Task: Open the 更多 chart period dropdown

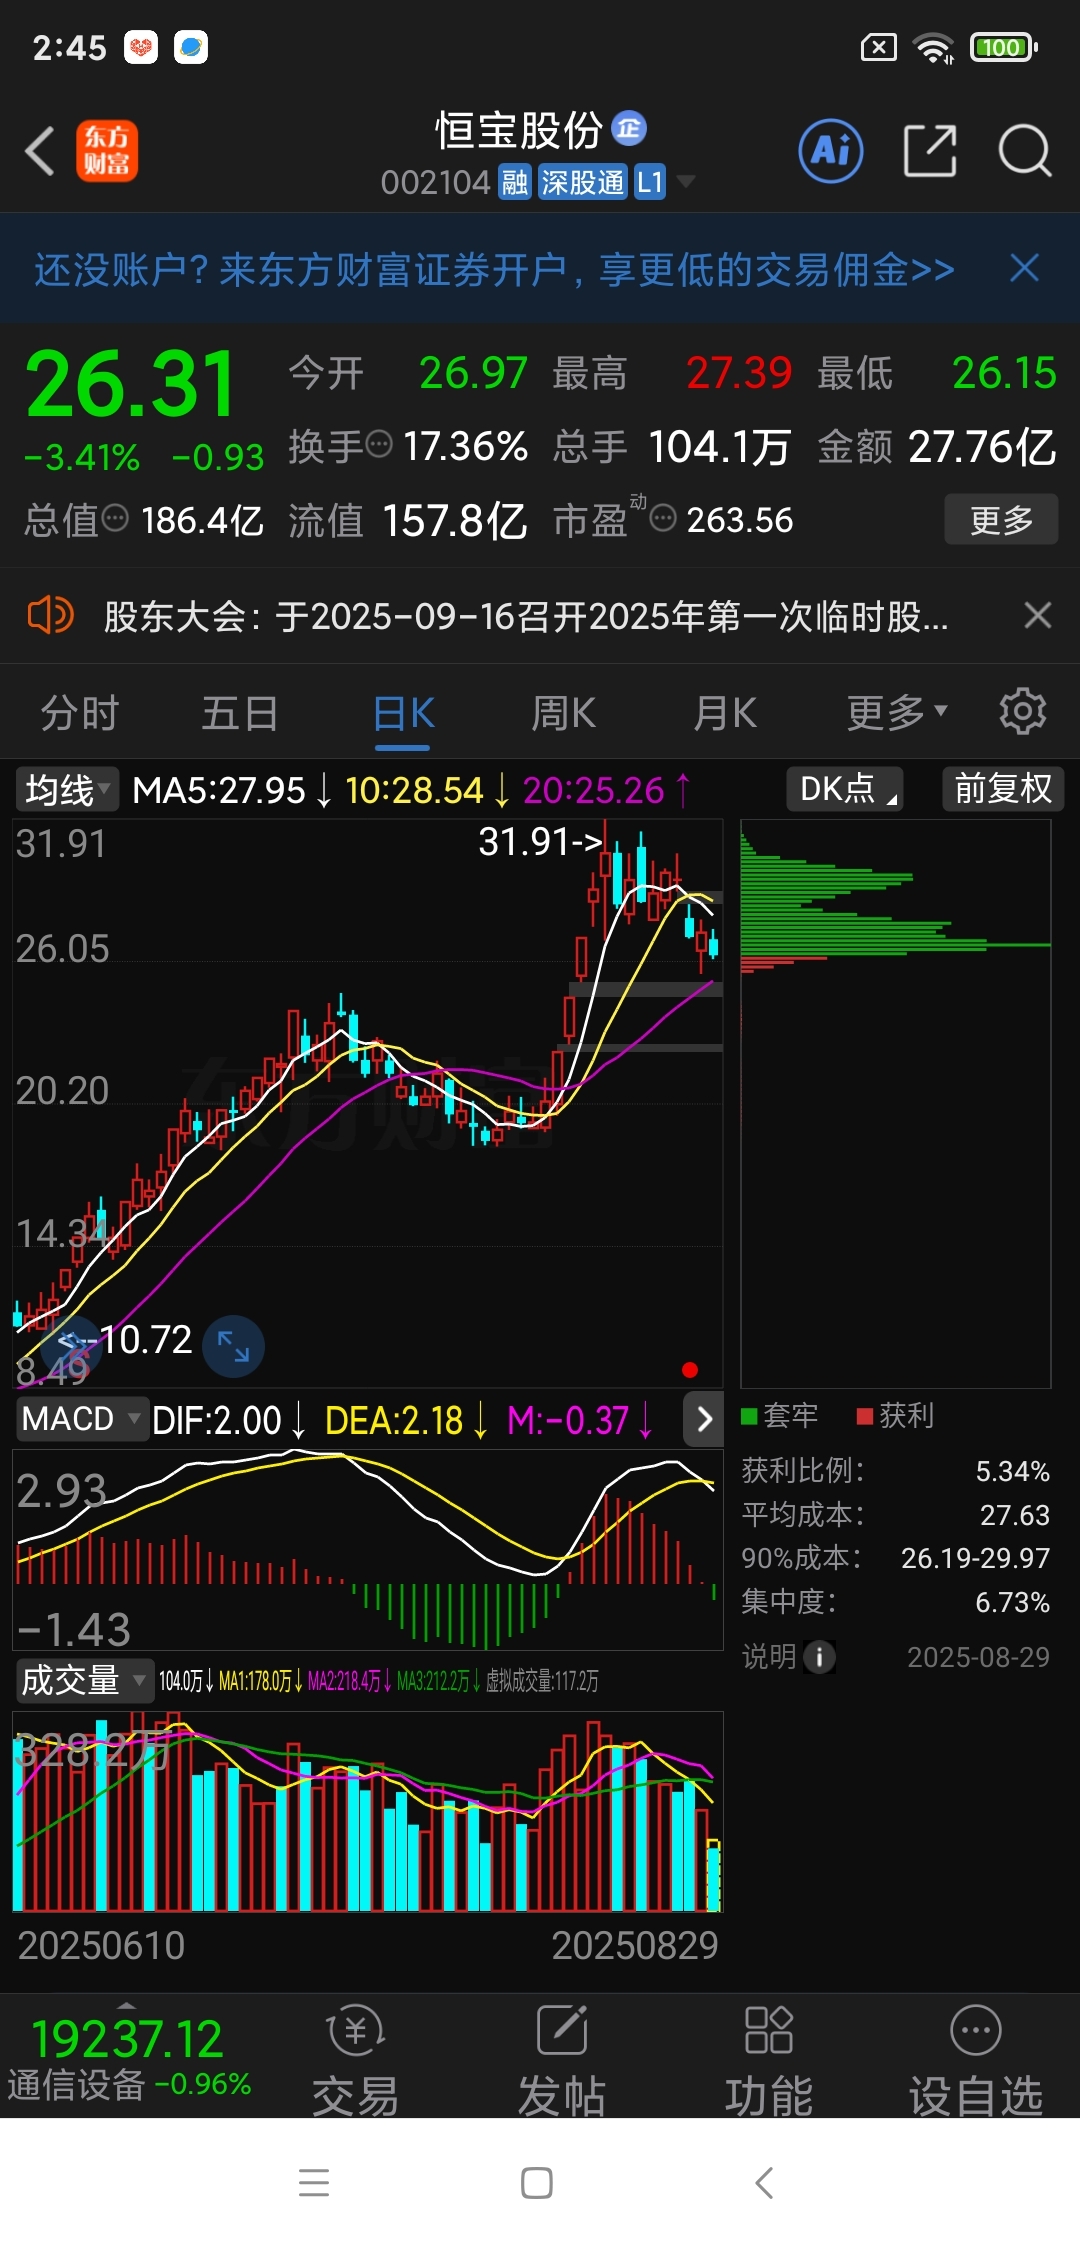Action: [x=896, y=712]
